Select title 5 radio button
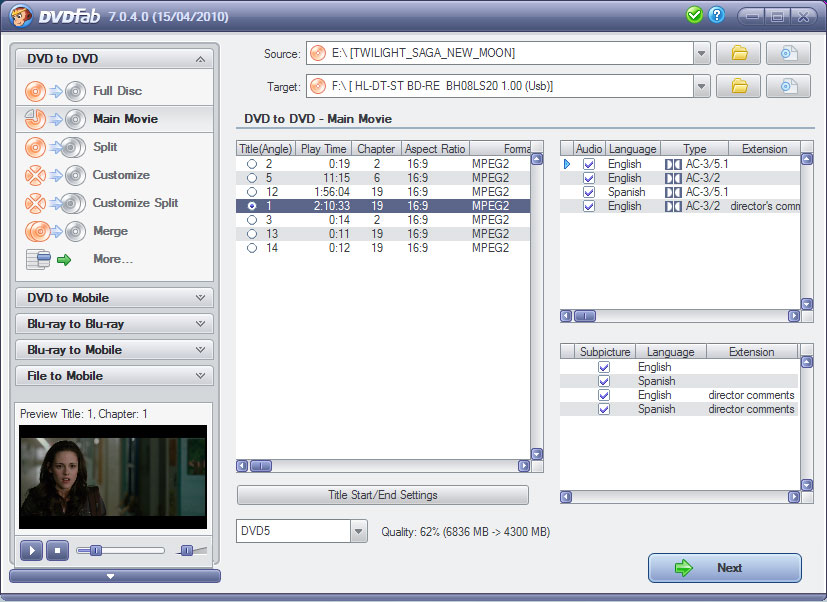 click(x=252, y=178)
